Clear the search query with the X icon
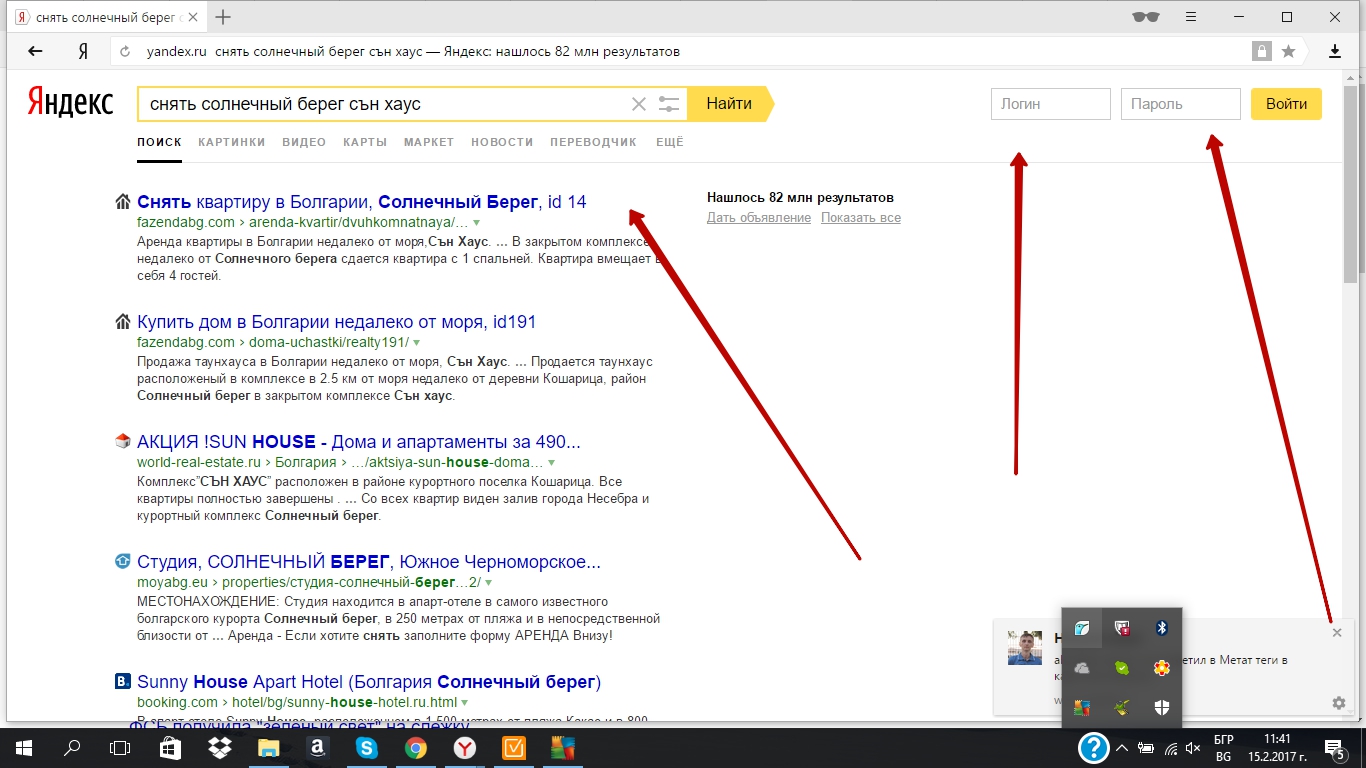The height and width of the screenshot is (768, 1366). tap(639, 104)
